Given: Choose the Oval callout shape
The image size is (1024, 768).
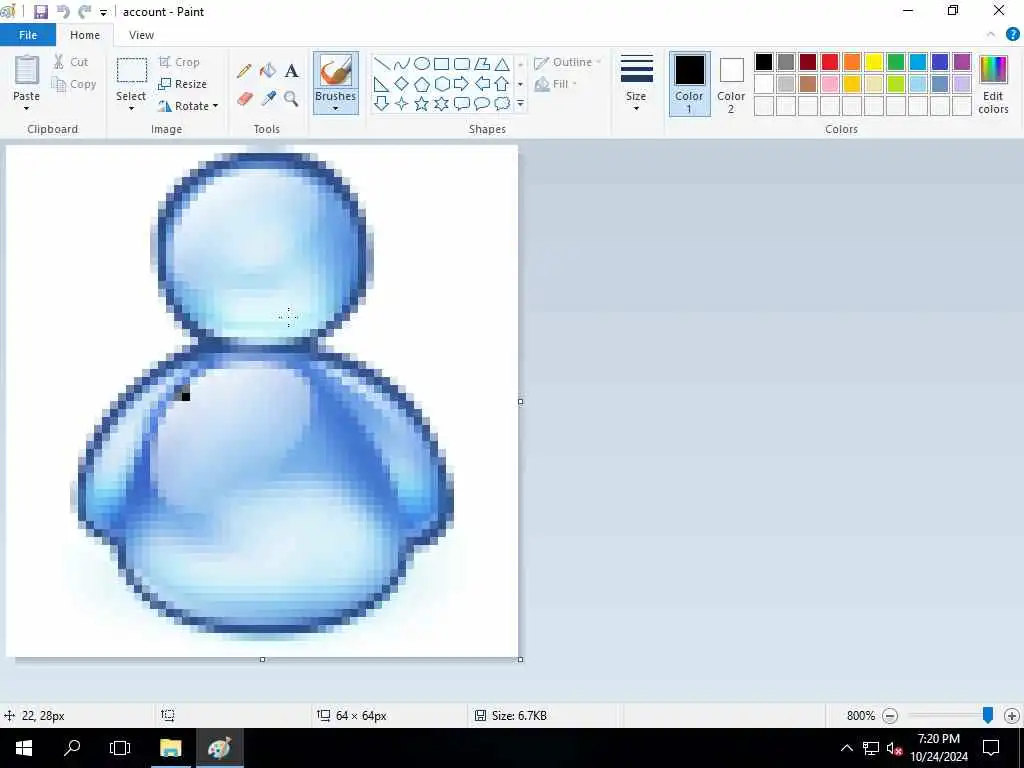Looking at the screenshot, I should (x=482, y=103).
